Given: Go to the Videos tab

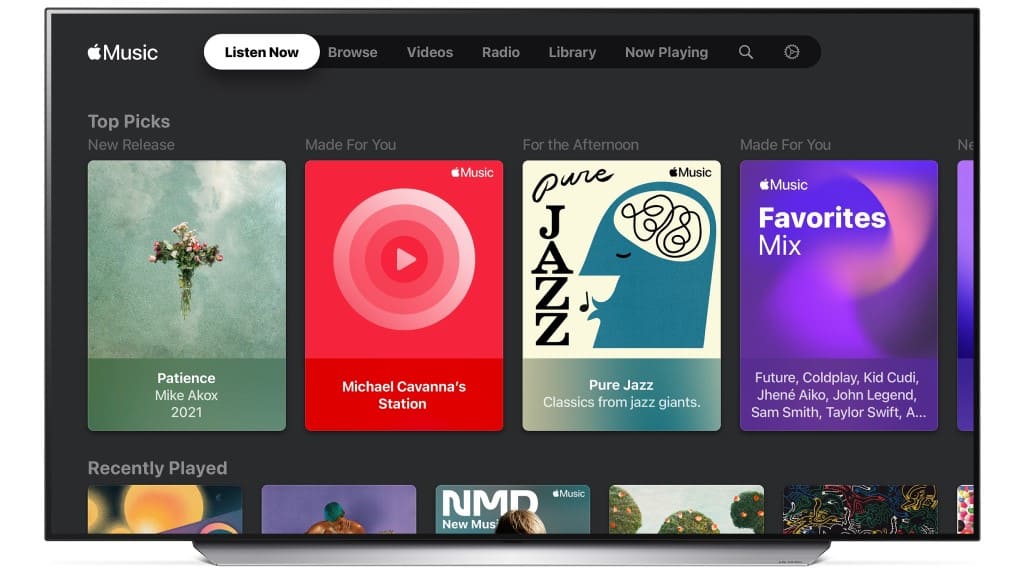Looking at the screenshot, I should pyautogui.click(x=430, y=52).
